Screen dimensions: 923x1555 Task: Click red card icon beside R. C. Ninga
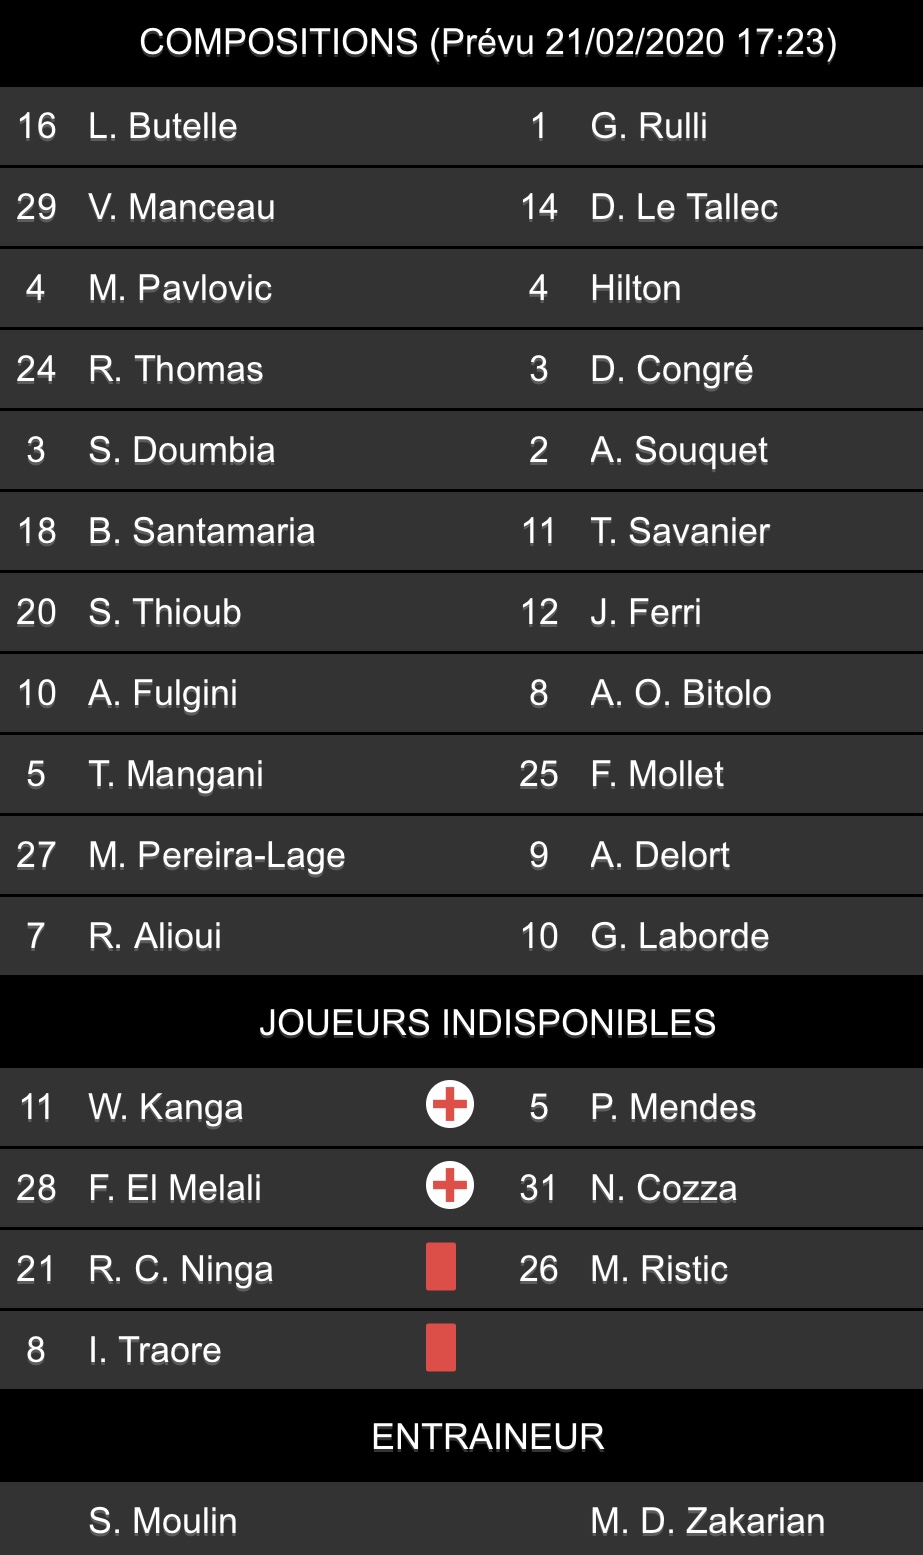coord(441,1267)
